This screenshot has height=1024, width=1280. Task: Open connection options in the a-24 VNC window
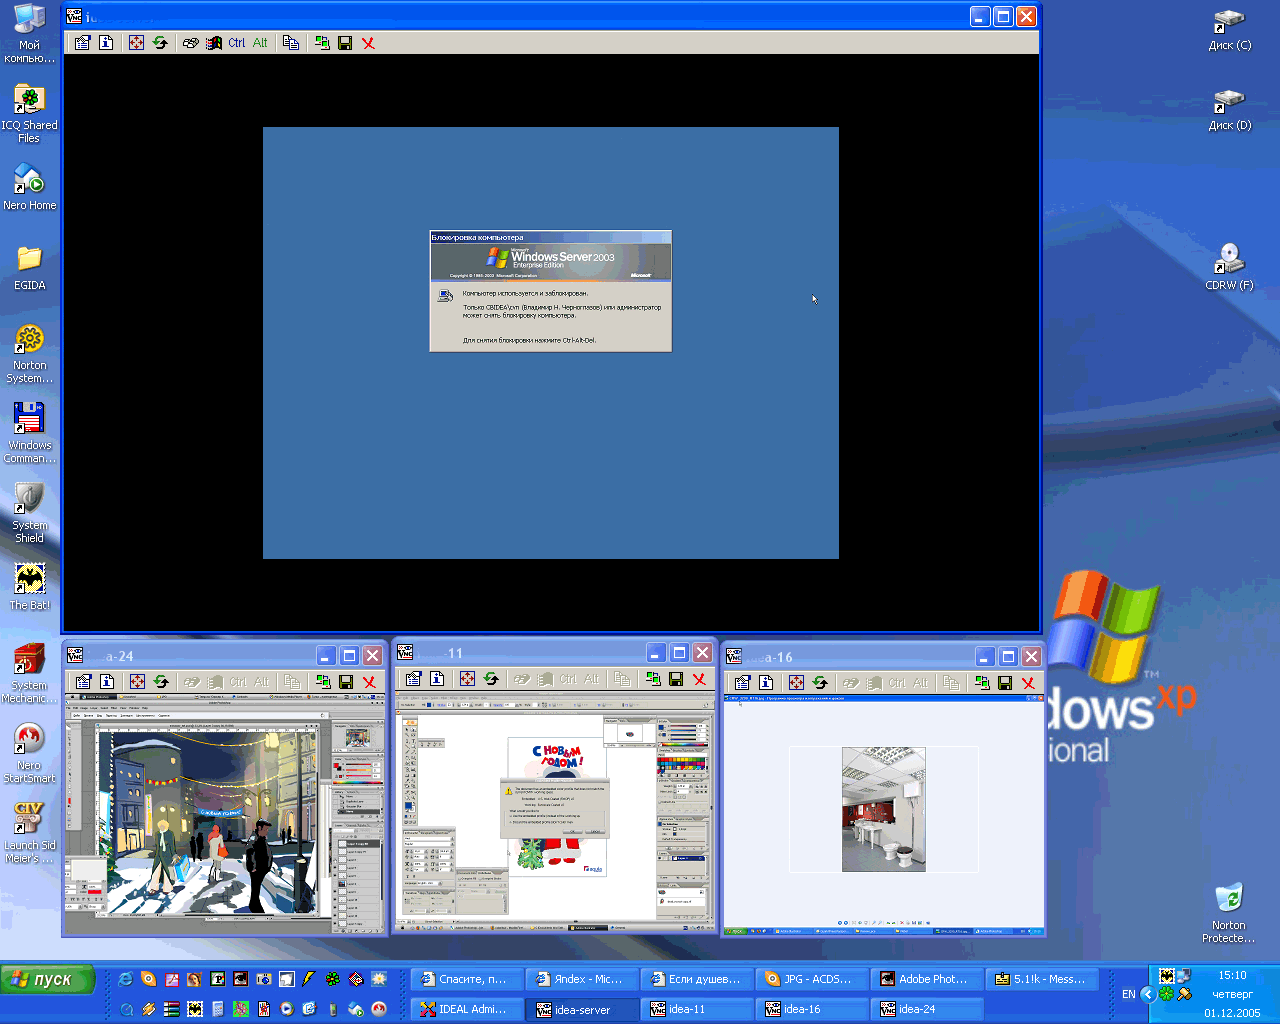(83, 682)
